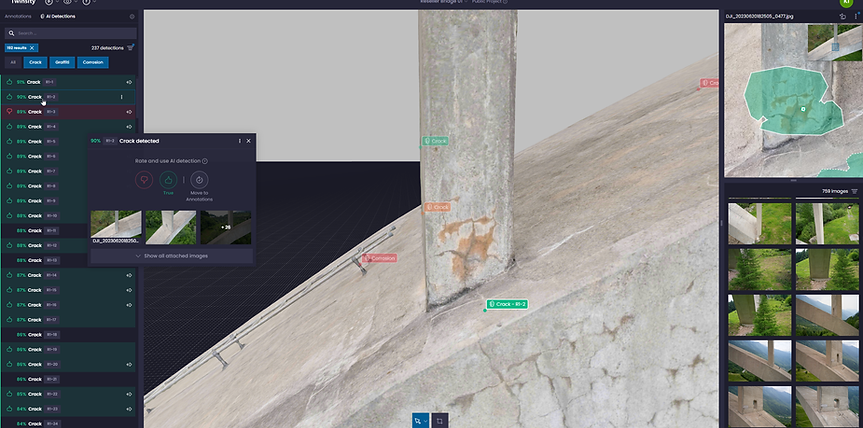Click the white marker dot in the image mask
Image resolution: width=863 pixels, height=428 pixels.
[803, 109]
